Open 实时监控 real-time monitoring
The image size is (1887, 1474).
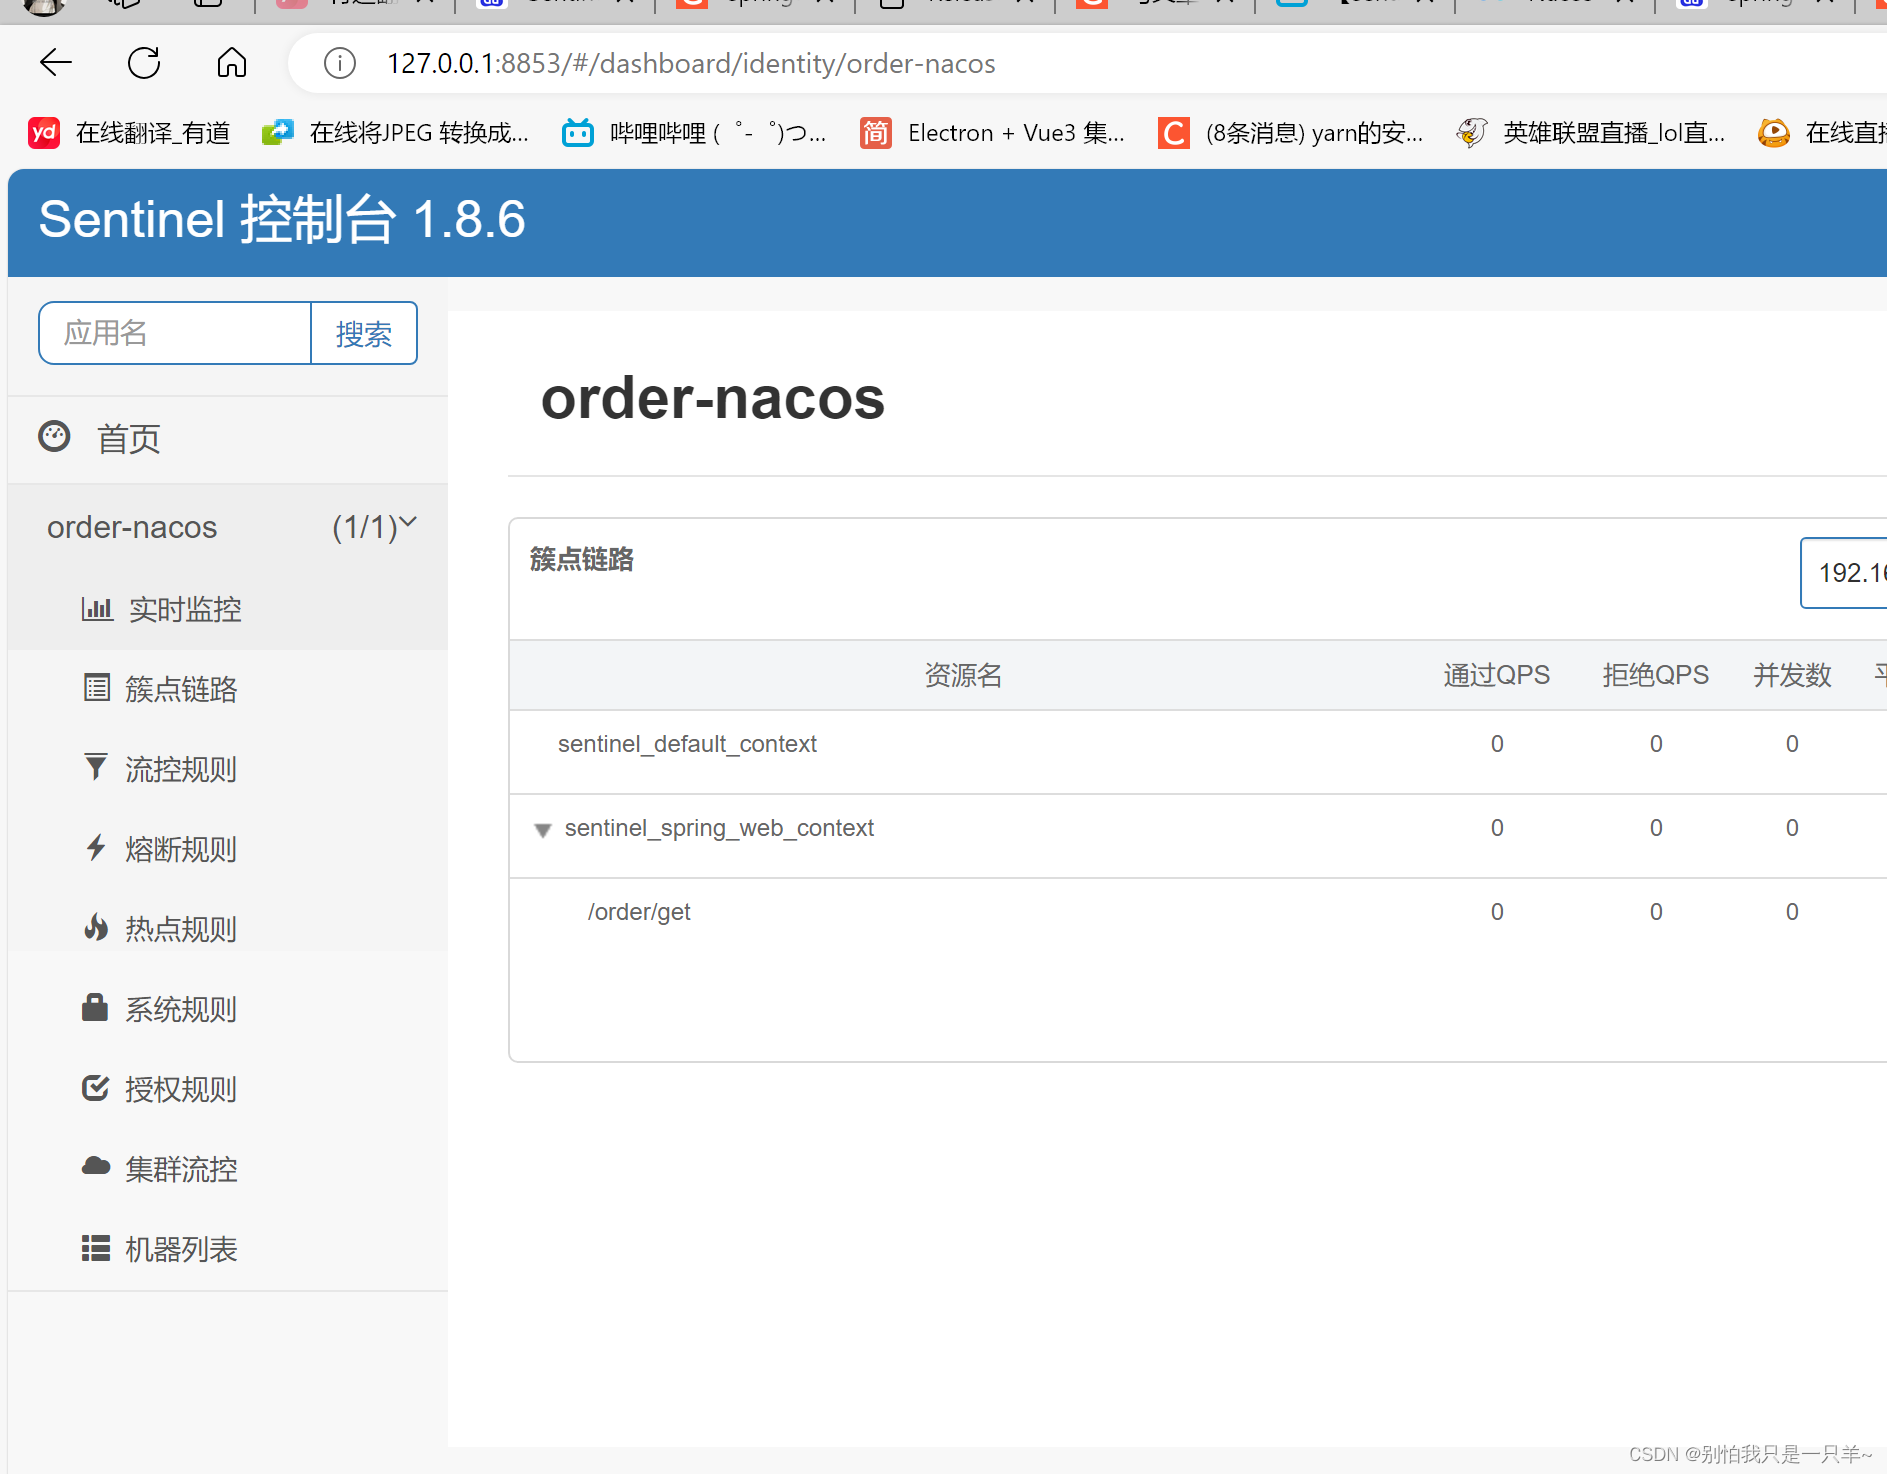pyautogui.click(x=228, y=609)
